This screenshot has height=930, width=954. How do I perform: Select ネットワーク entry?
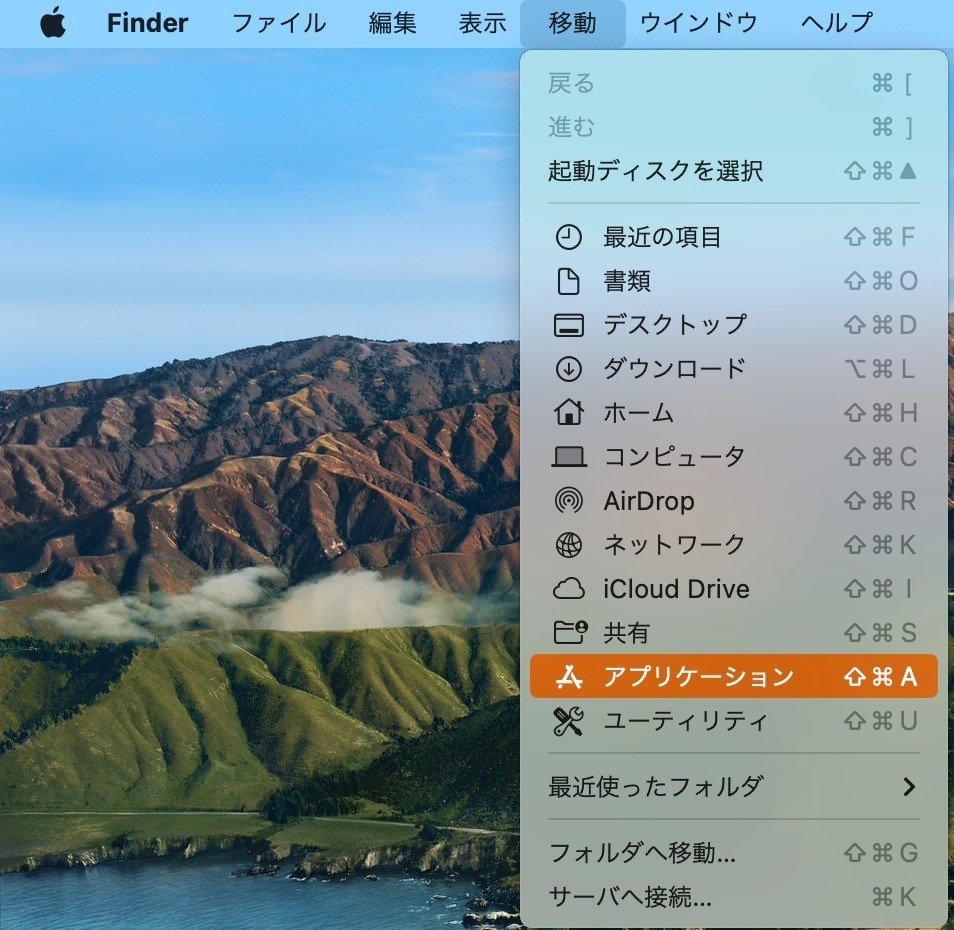pos(733,544)
